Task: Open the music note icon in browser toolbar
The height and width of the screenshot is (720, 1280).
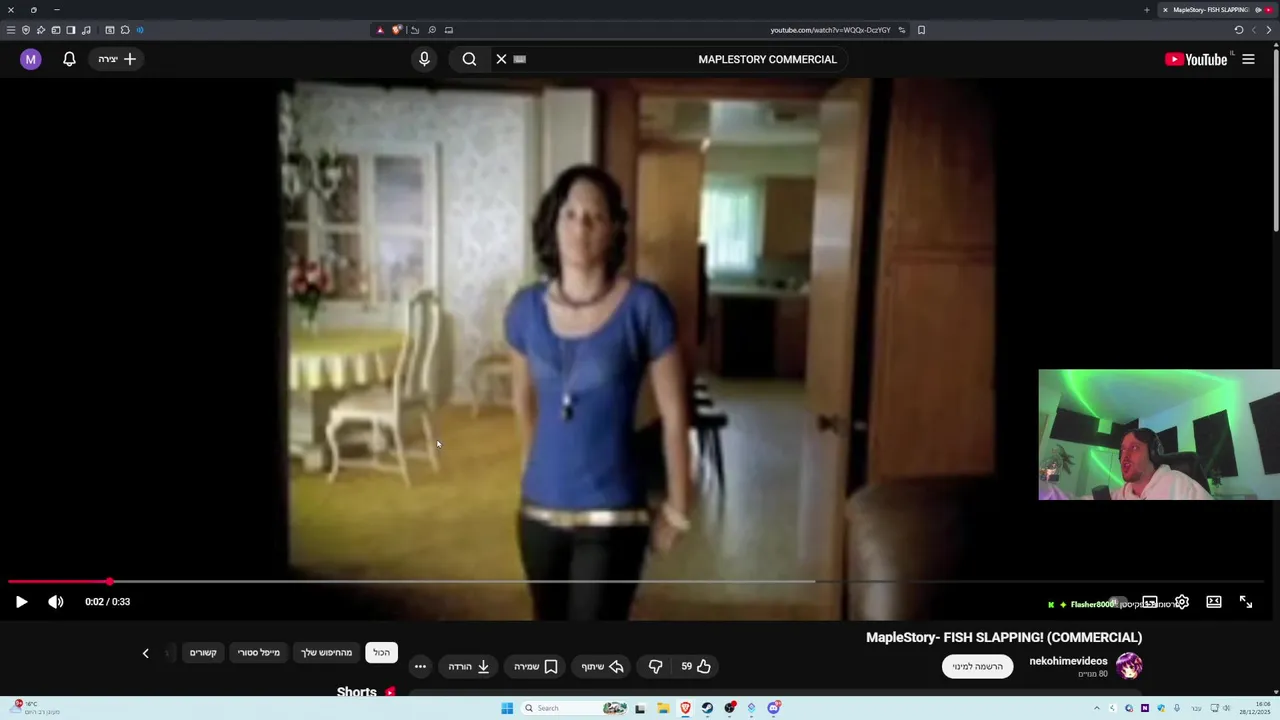Action: pos(86,30)
